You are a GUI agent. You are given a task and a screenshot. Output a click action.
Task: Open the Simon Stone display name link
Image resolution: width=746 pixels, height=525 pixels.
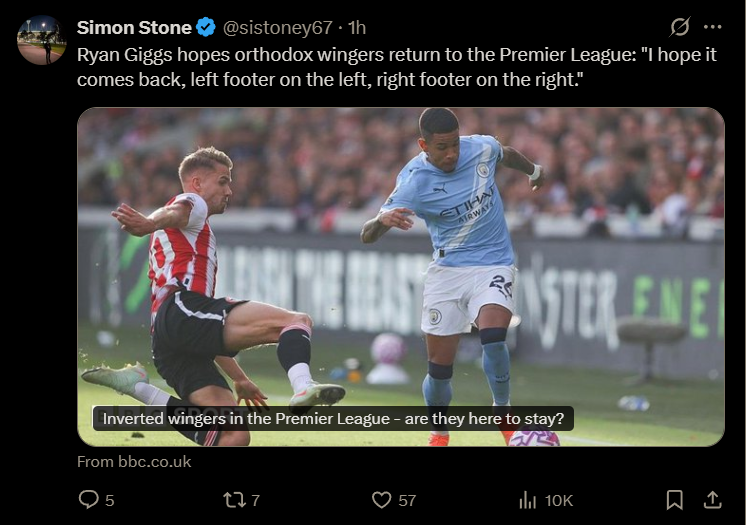point(134,27)
